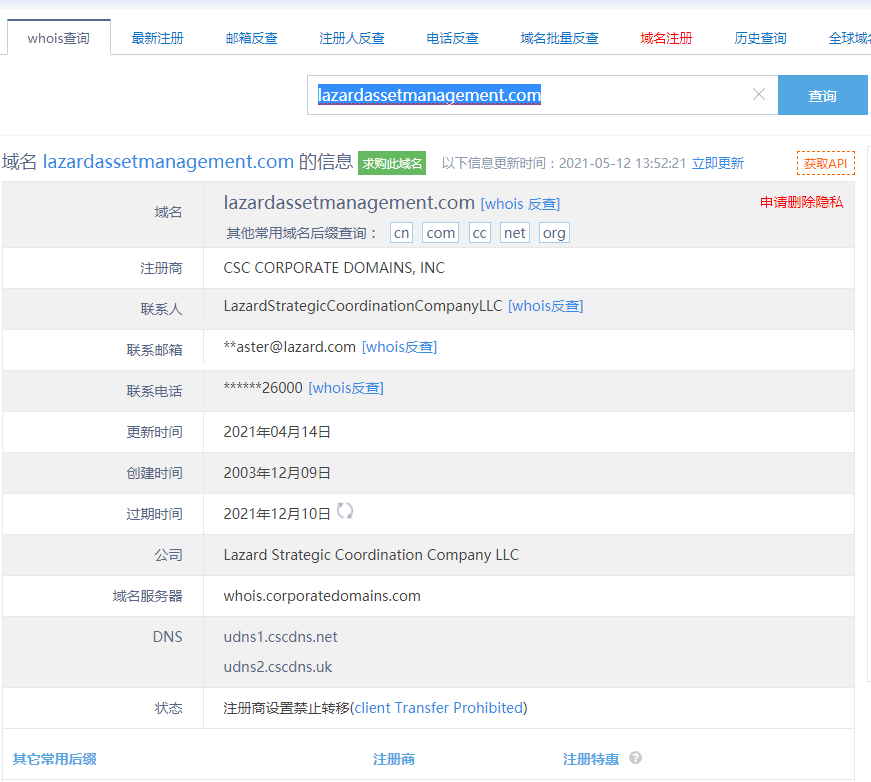The image size is (871, 782).
Task: Select the 注册人反查 tab
Action: 352,38
